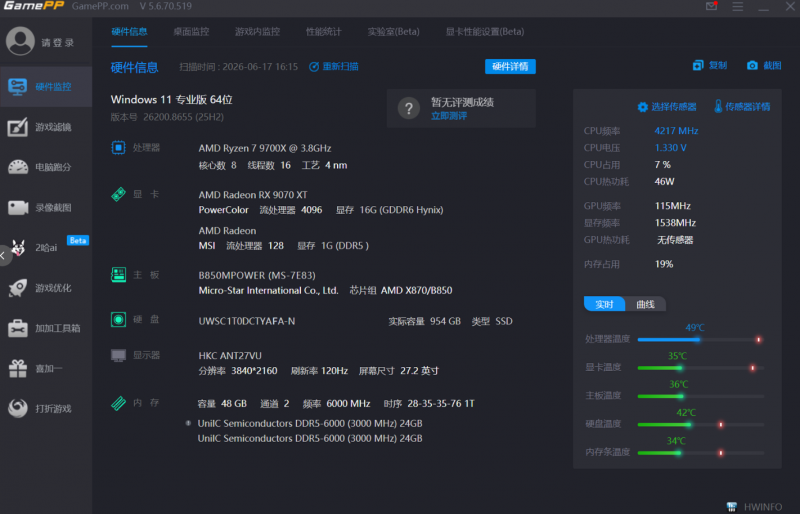The width and height of the screenshot is (800, 514).
Task: Open 录像截图 sidebar item
Action: (x=46, y=207)
